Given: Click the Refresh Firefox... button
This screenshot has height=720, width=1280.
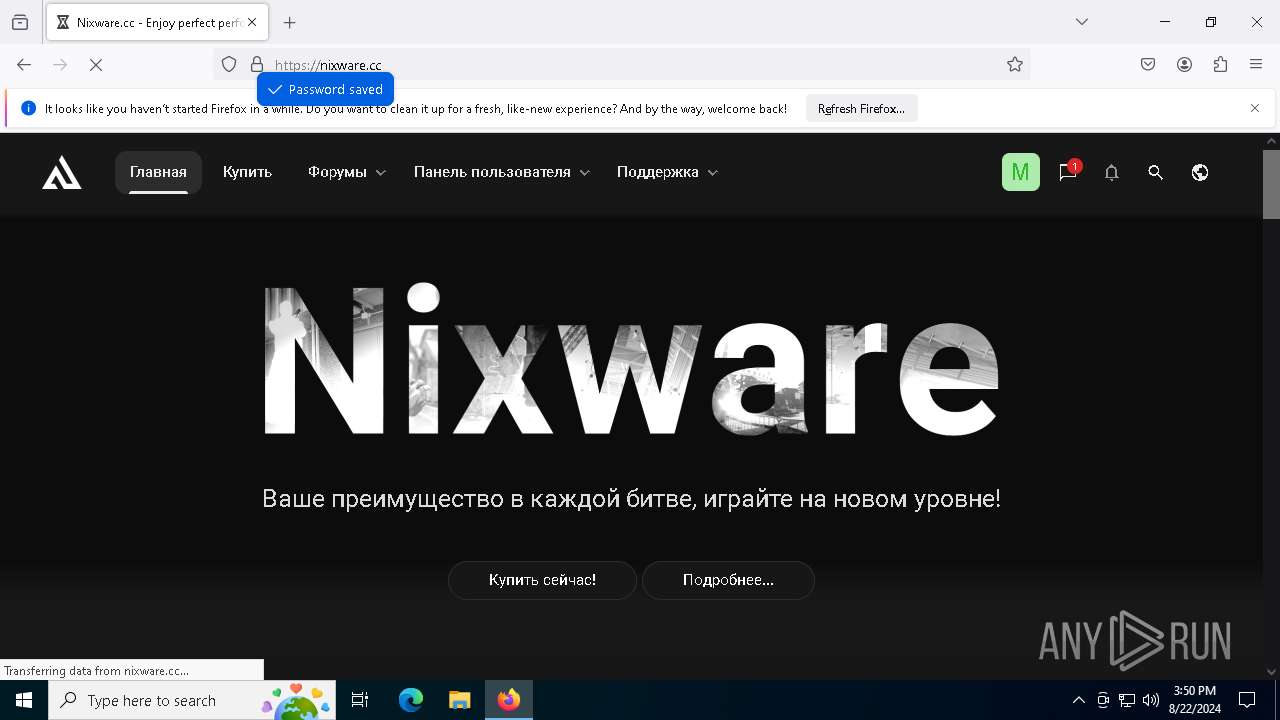Looking at the screenshot, I should [x=861, y=108].
